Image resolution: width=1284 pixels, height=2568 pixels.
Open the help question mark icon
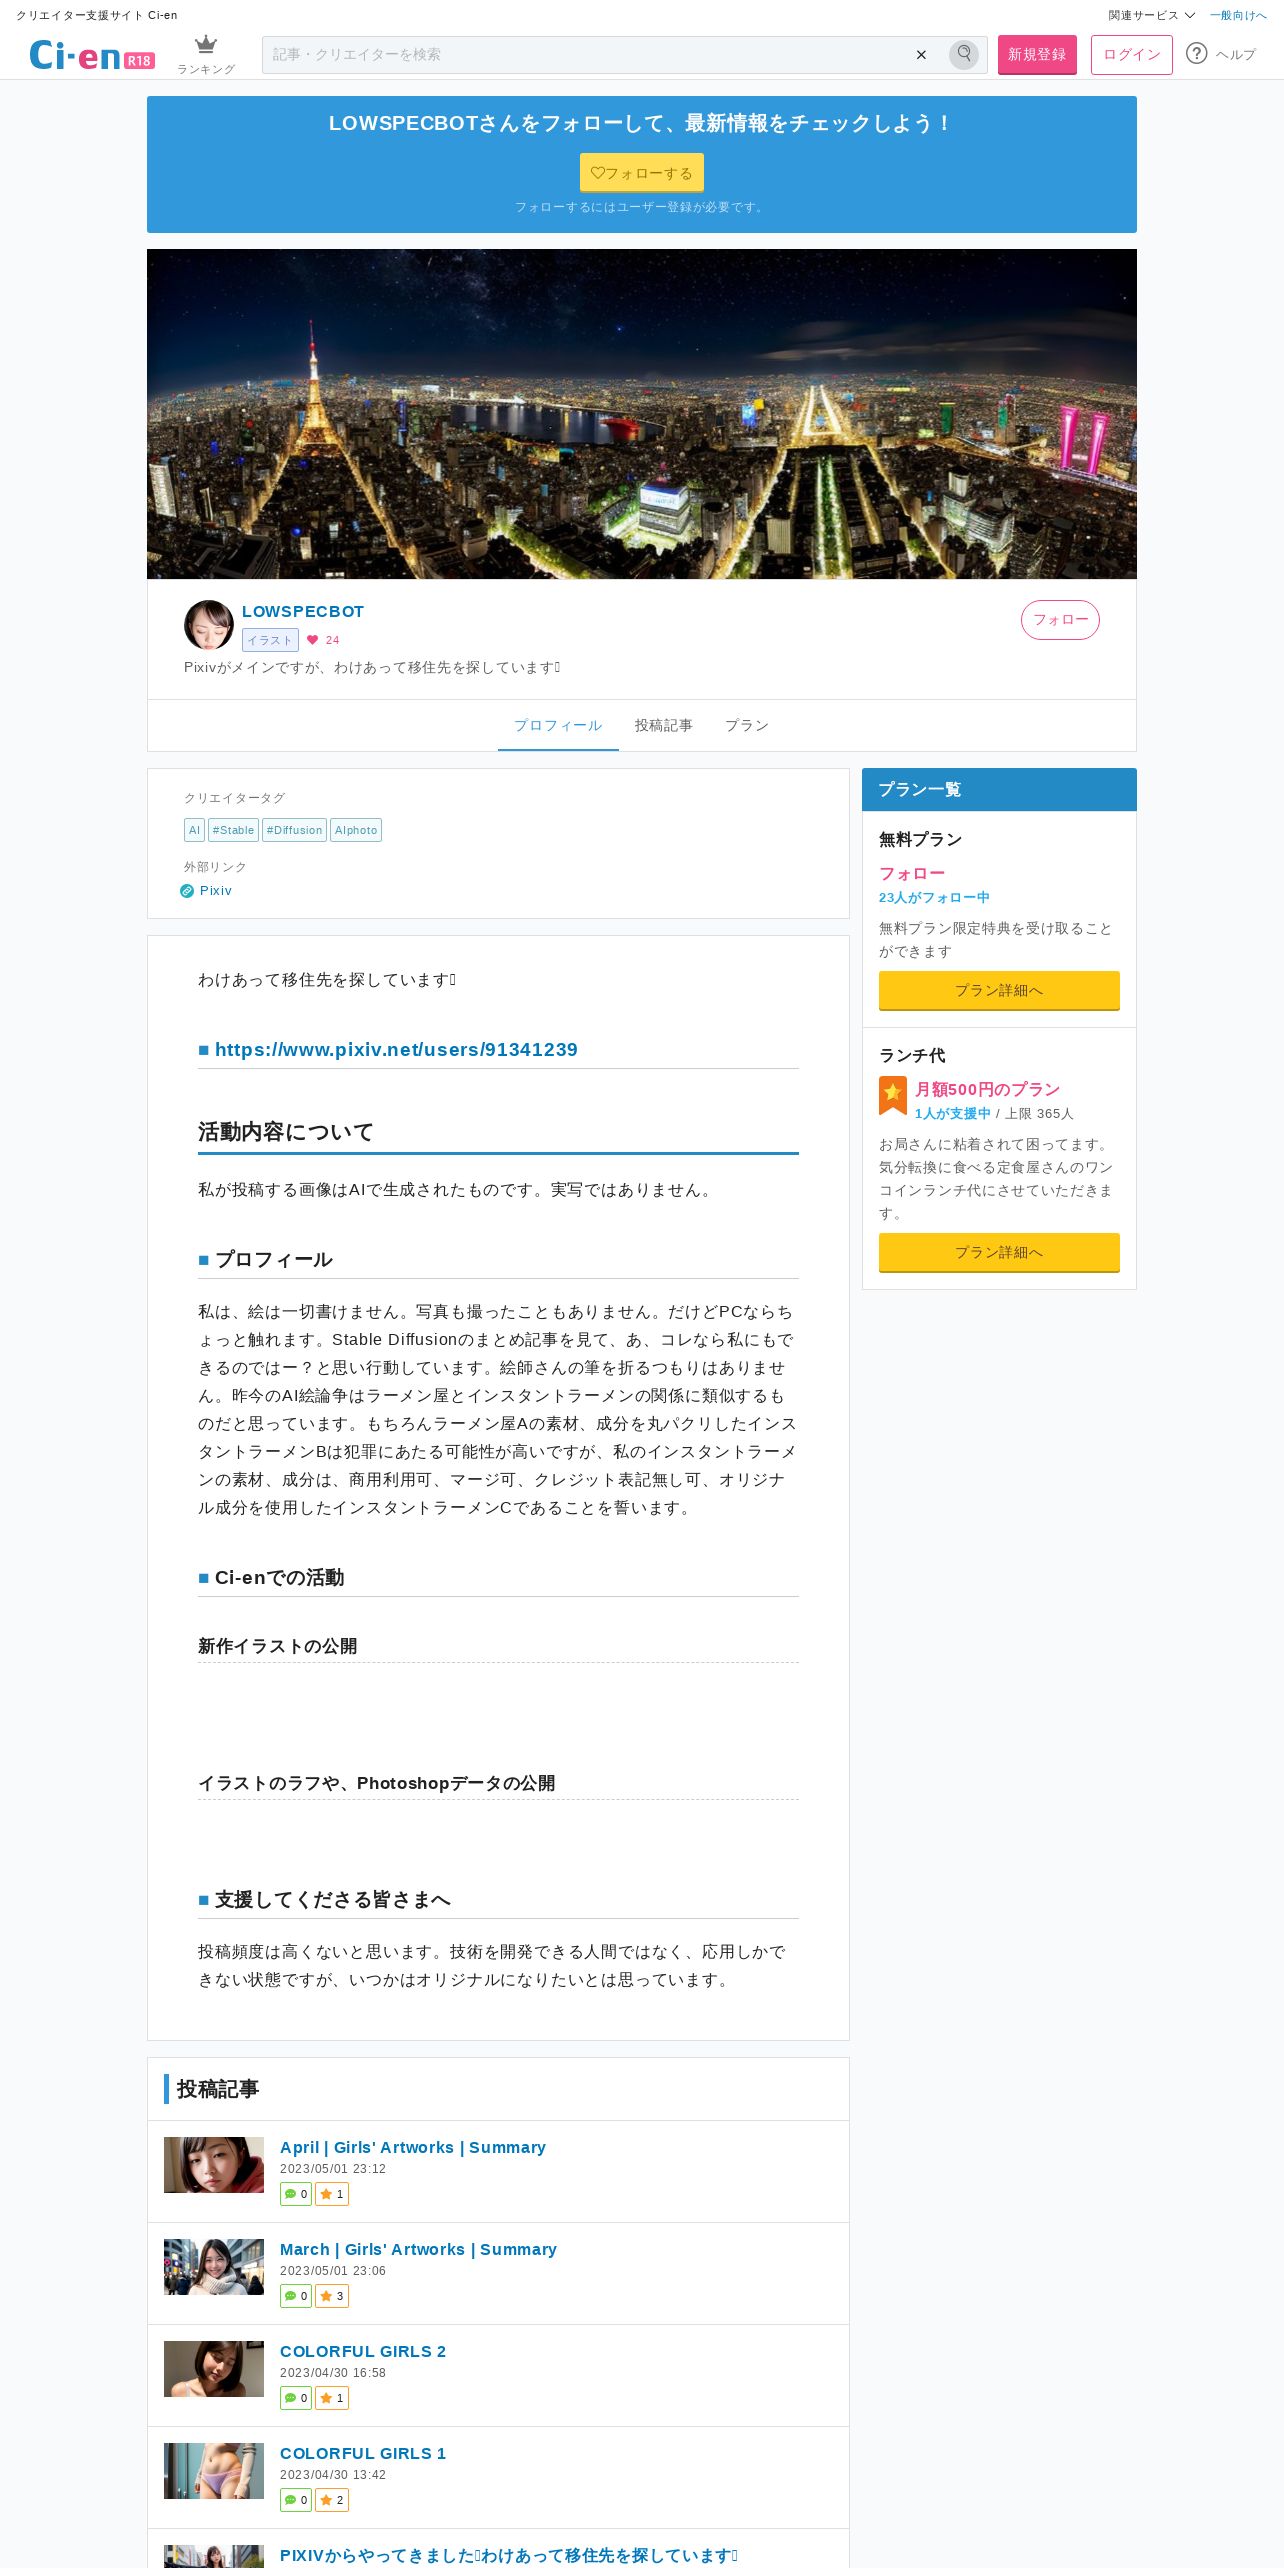(1197, 54)
